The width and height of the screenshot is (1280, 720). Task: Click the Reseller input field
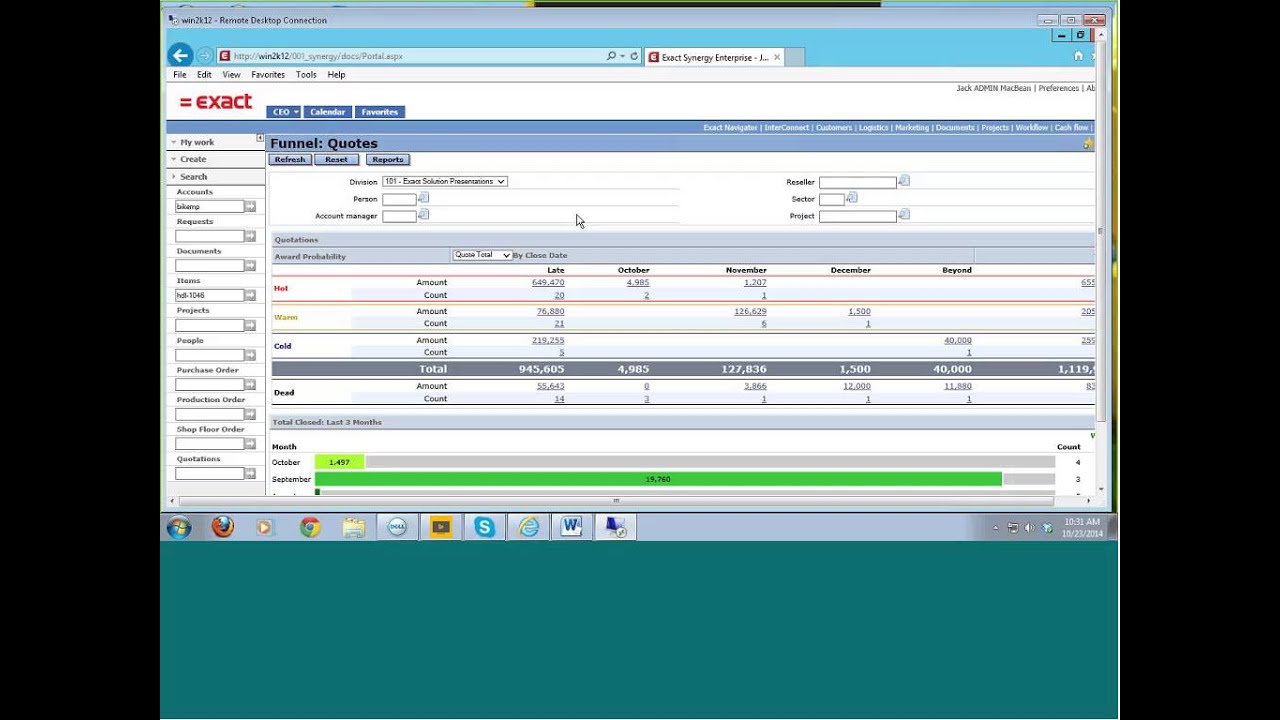857,182
